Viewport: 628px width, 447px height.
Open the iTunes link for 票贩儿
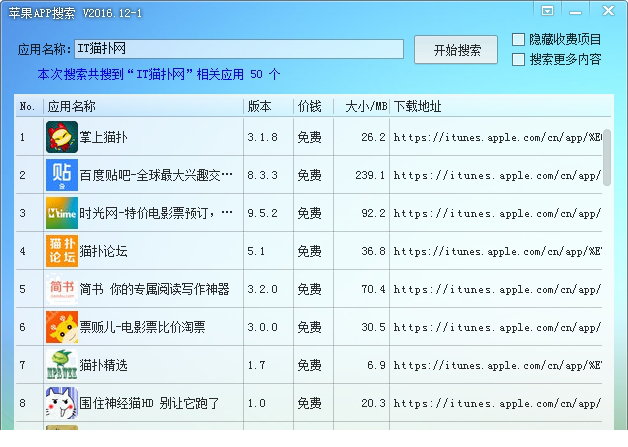point(497,327)
